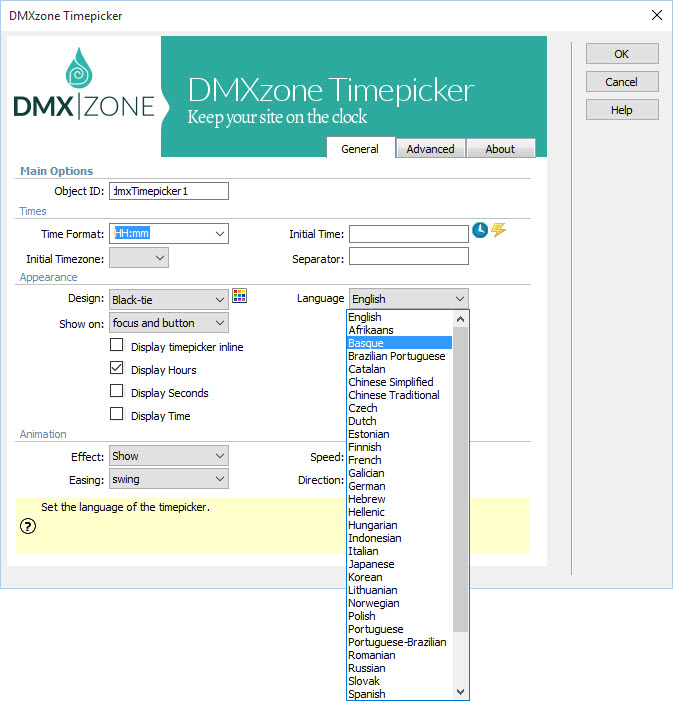This screenshot has height=710, width=673.
Task: Click the question mark help icon
Action: coord(28,526)
